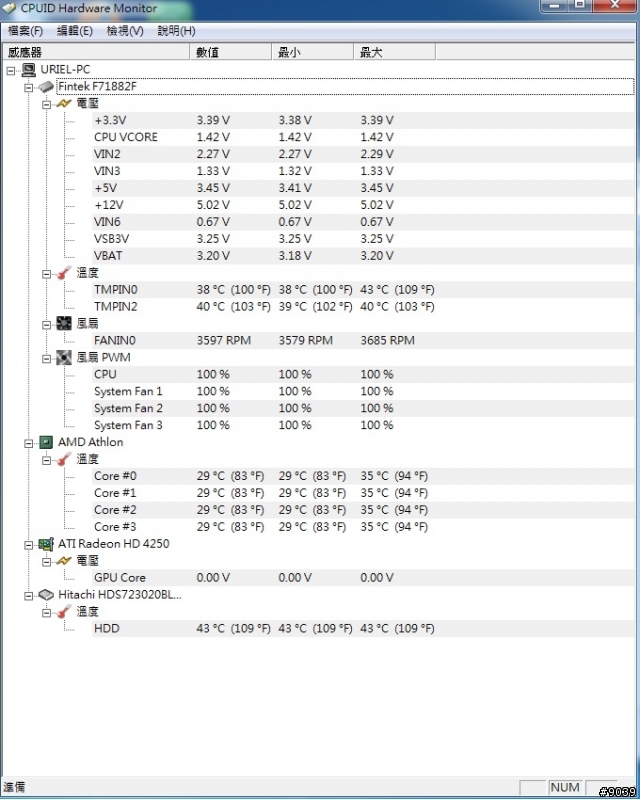The height and width of the screenshot is (800, 640).
Task: Select the Core #3 temperature row
Action: (363, 527)
